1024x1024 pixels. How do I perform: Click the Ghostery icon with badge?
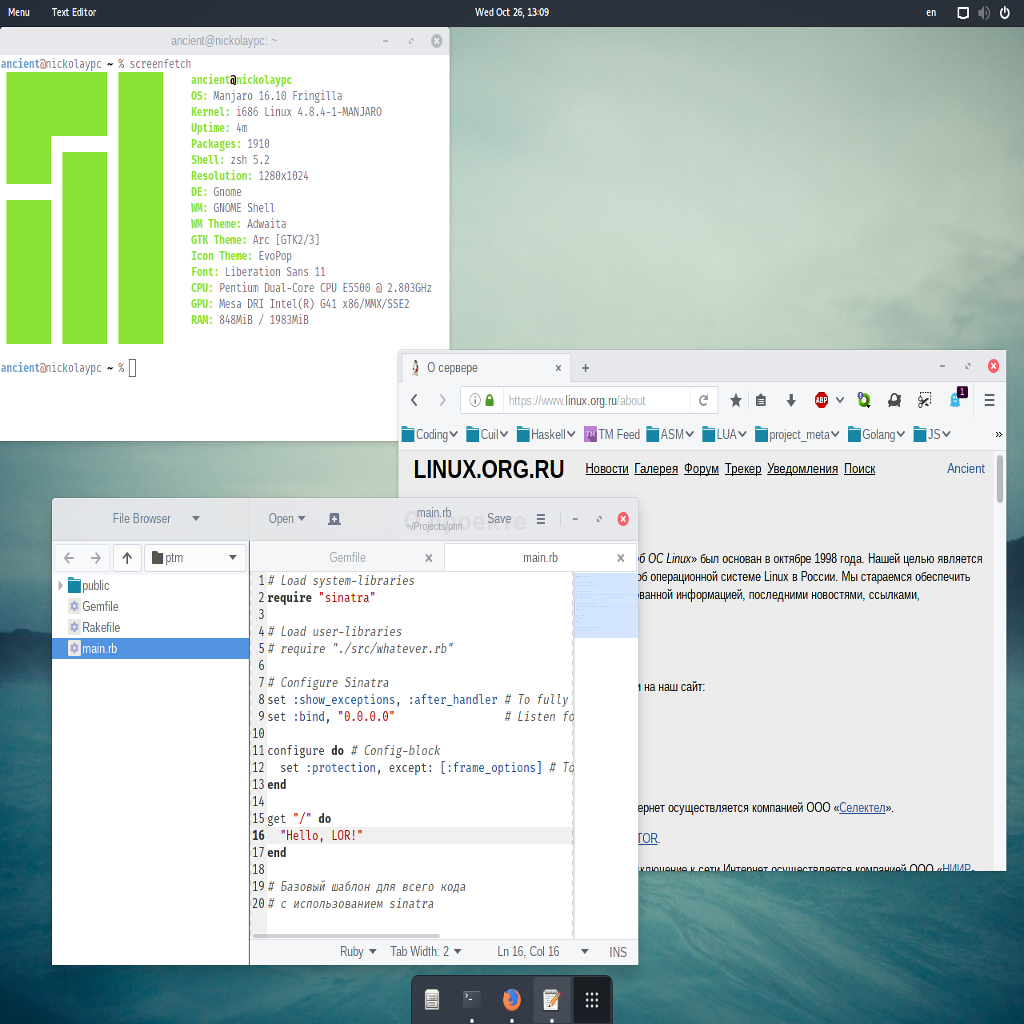pos(956,399)
